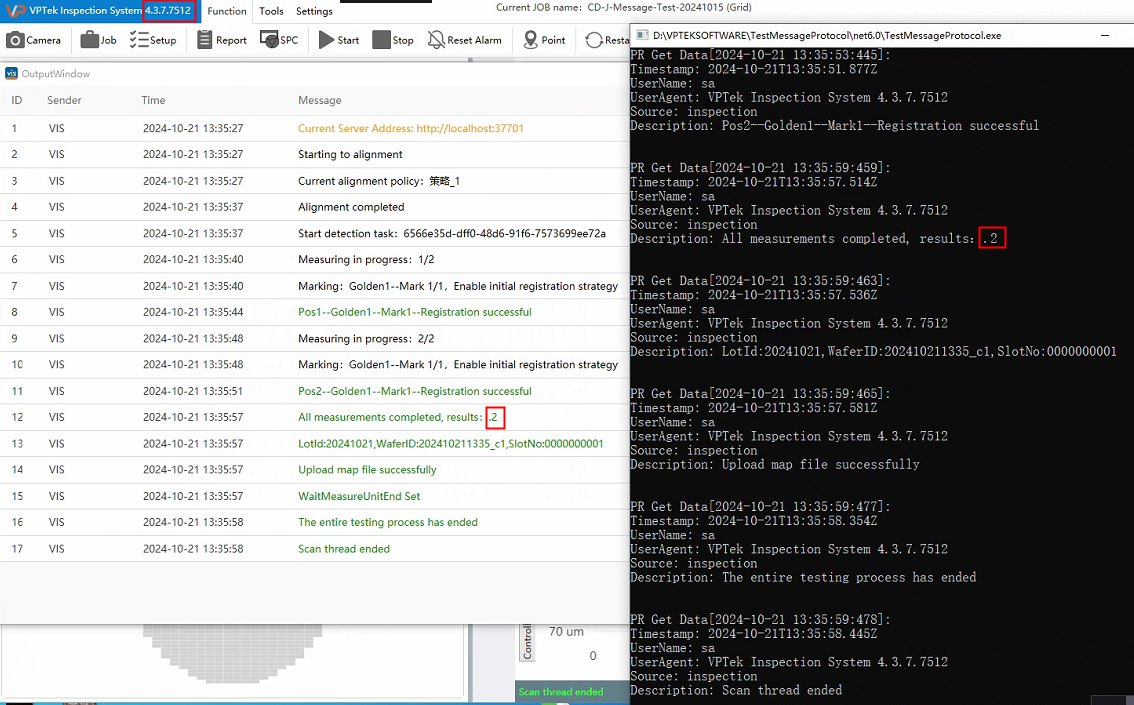
Task: Click console line with LotId:20241021 description
Action: [x=873, y=351]
